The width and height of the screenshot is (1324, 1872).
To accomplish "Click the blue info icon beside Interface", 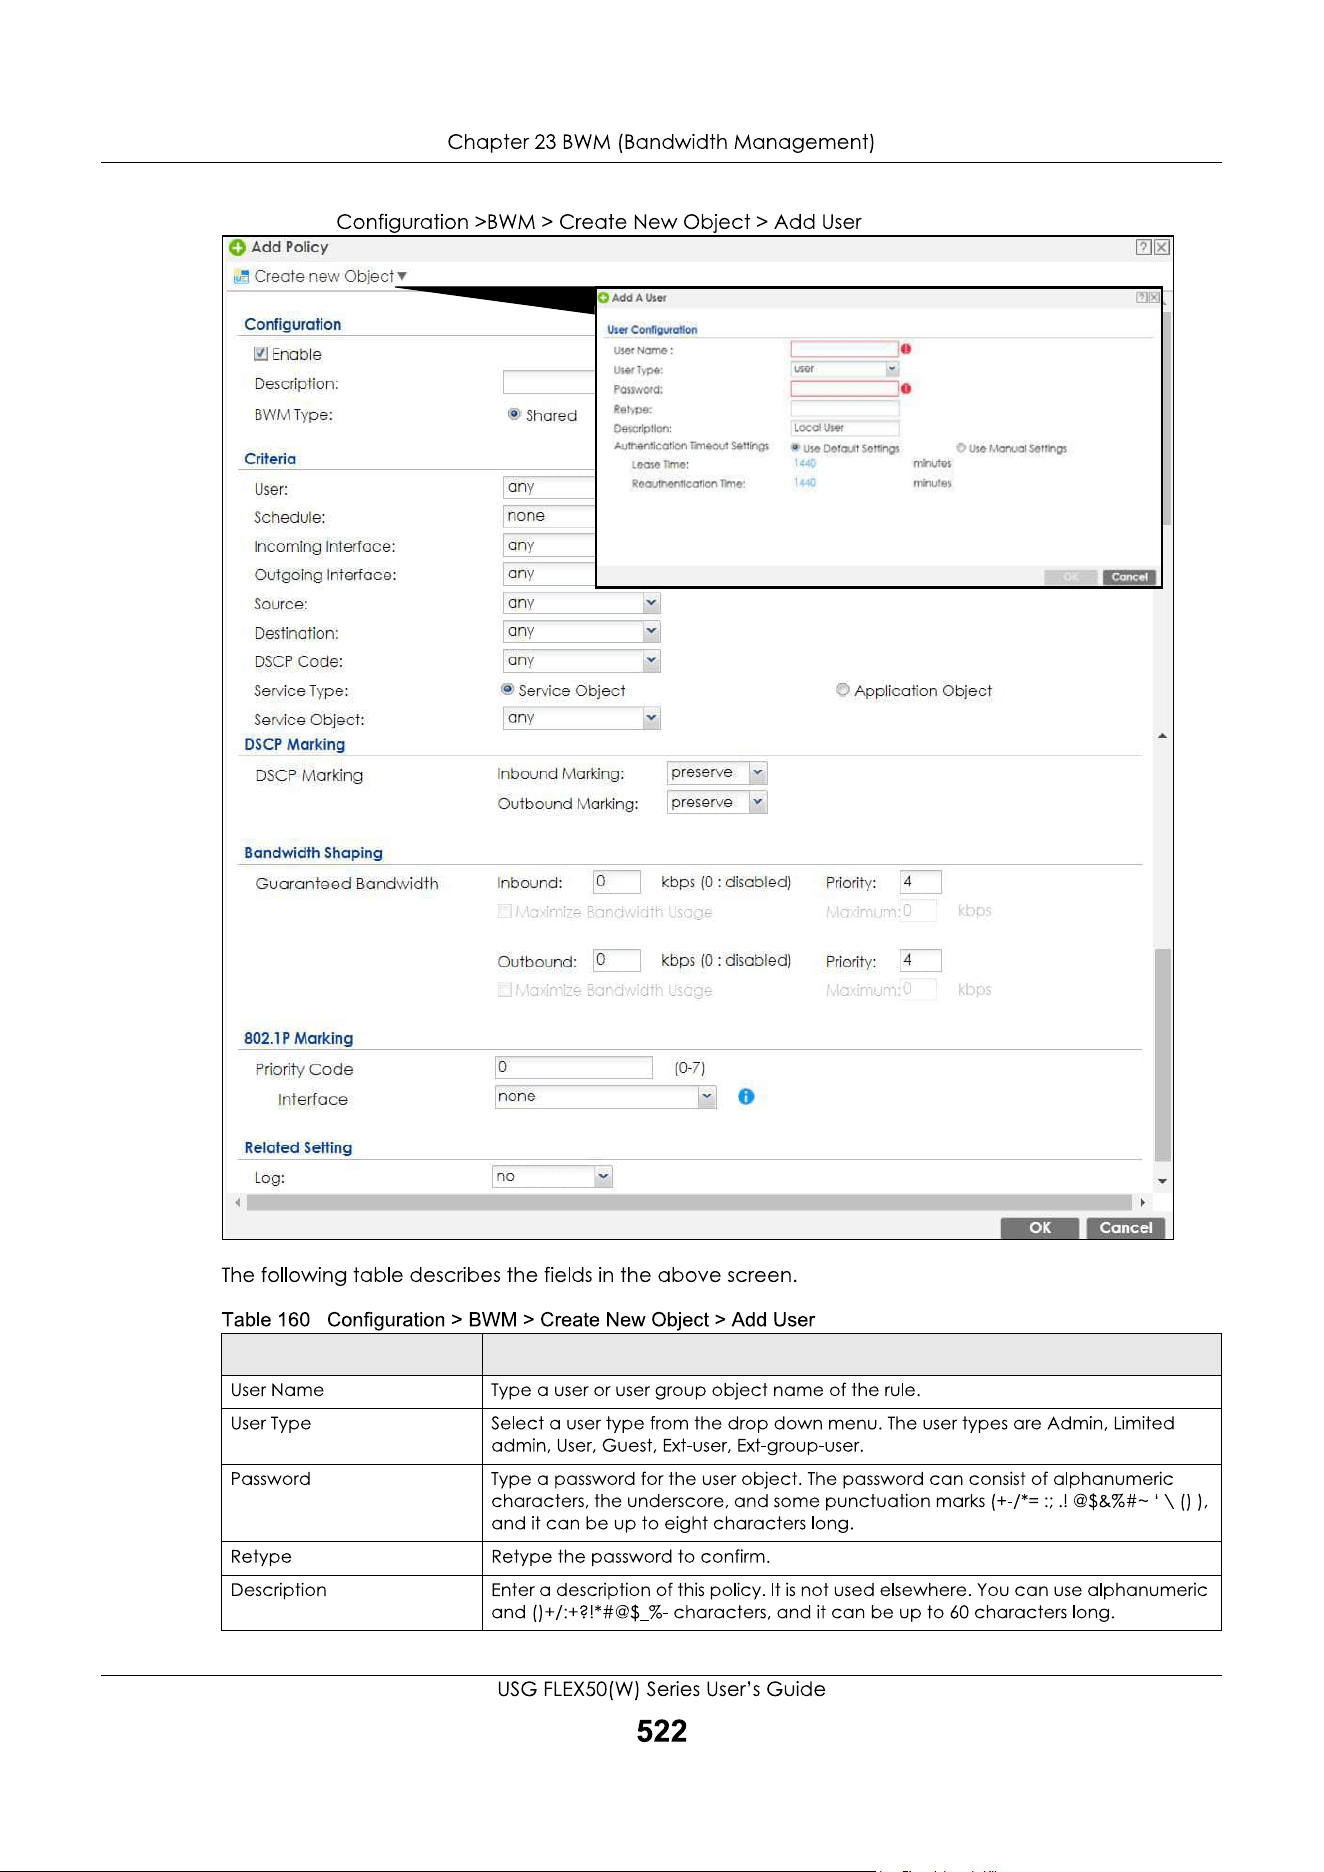I will [x=746, y=1097].
